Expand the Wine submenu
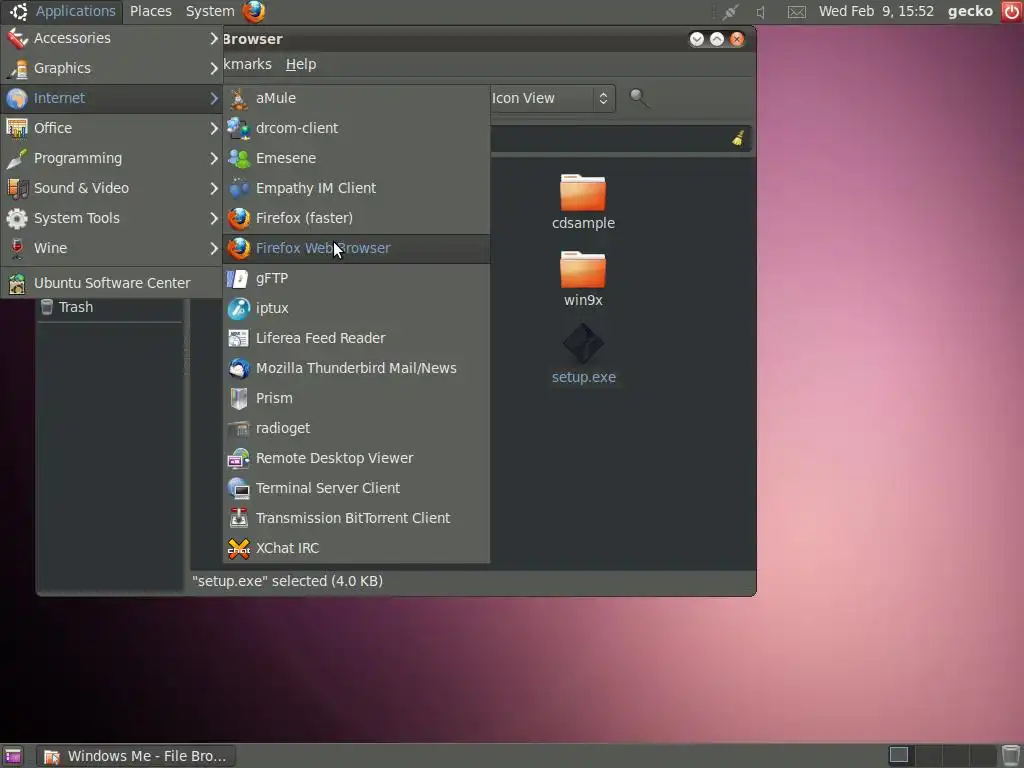This screenshot has height=768, width=1024. click(112, 248)
